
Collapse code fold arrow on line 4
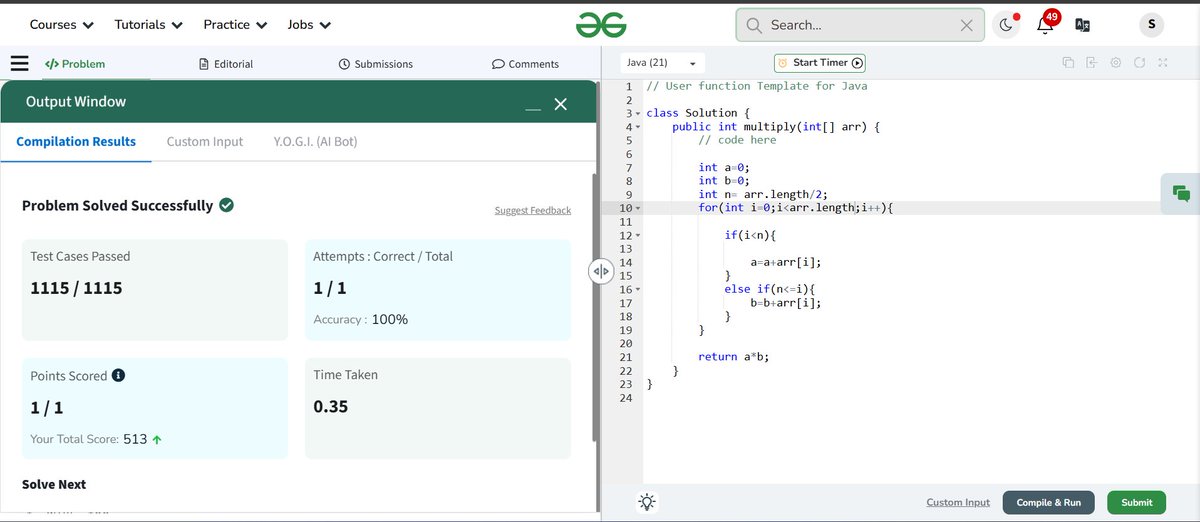point(638,127)
